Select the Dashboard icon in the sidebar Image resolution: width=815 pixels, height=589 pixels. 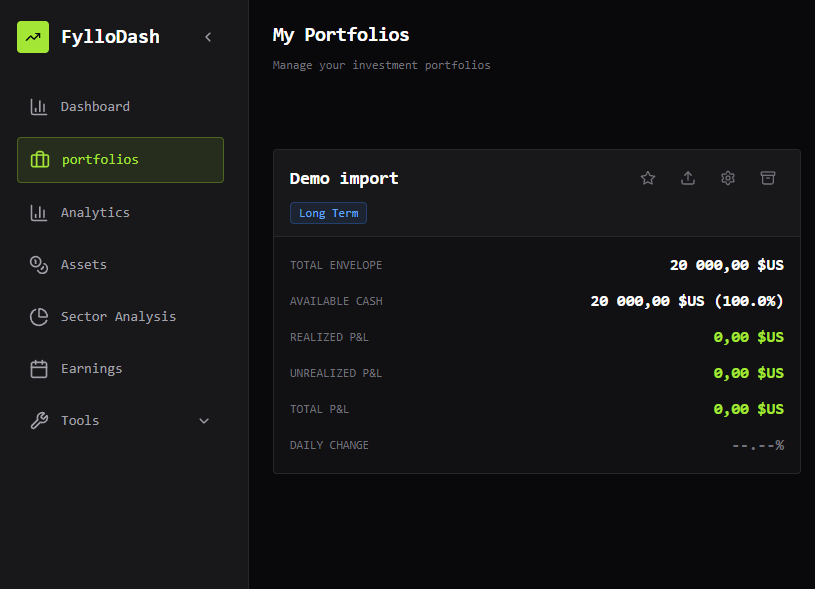coord(38,106)
